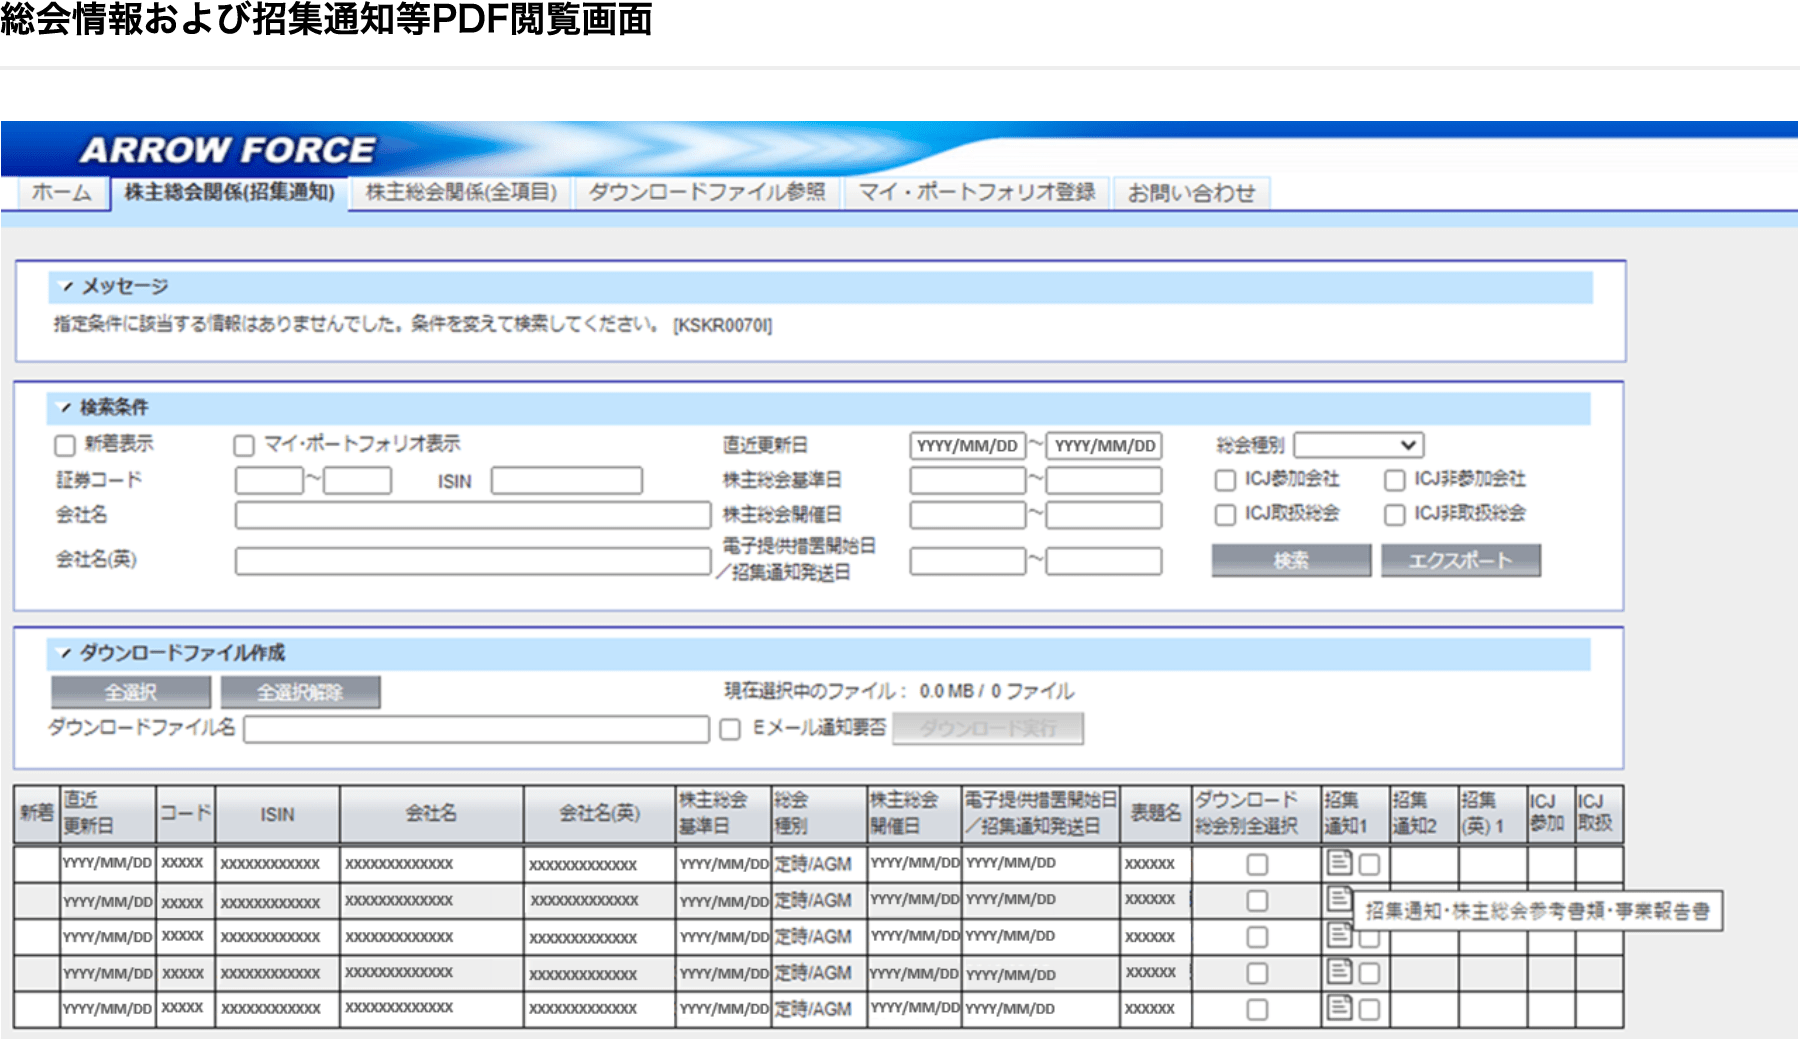
Task: Click the 検索 button
Action: click(1291, 561)
